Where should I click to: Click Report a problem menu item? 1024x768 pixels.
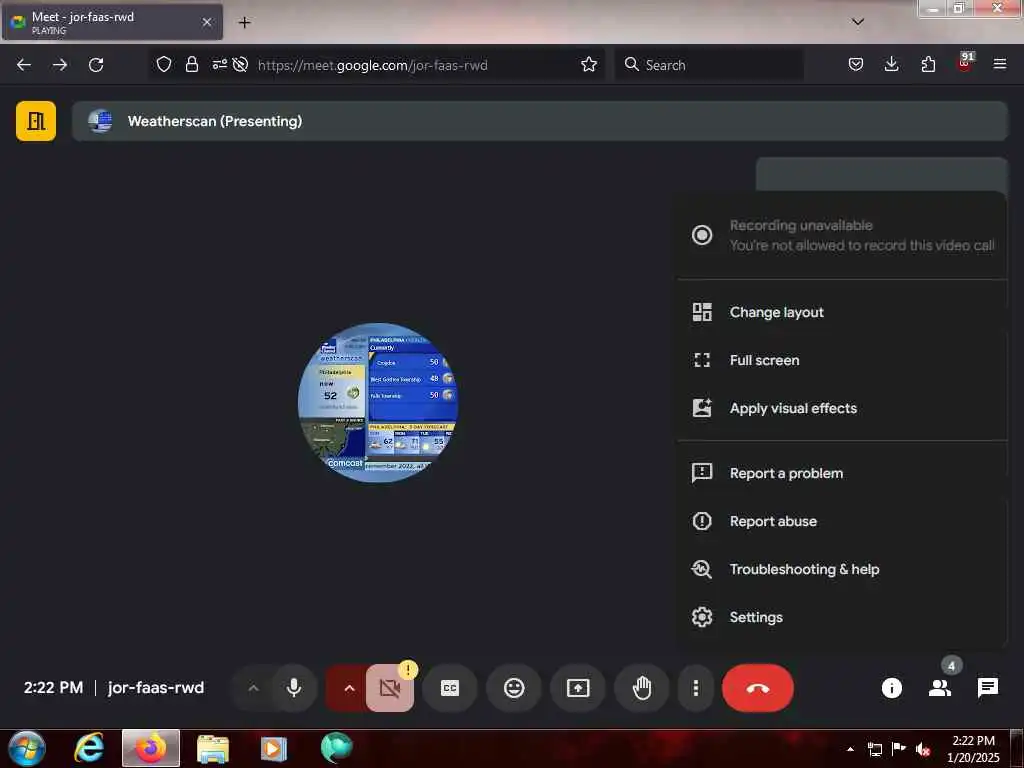pyautogui.click(x=842, y=473)
